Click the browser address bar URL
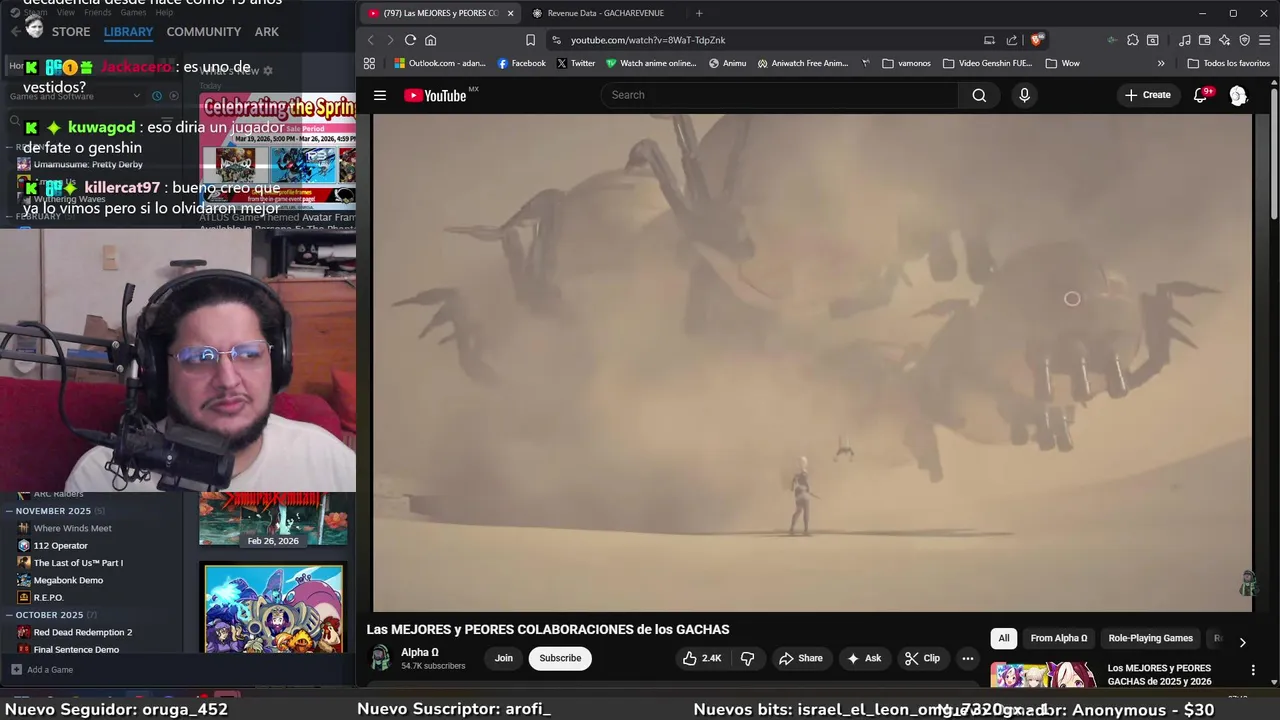Image resolution: width=1280 pixels, height=720 pixels. pos(648,40)
